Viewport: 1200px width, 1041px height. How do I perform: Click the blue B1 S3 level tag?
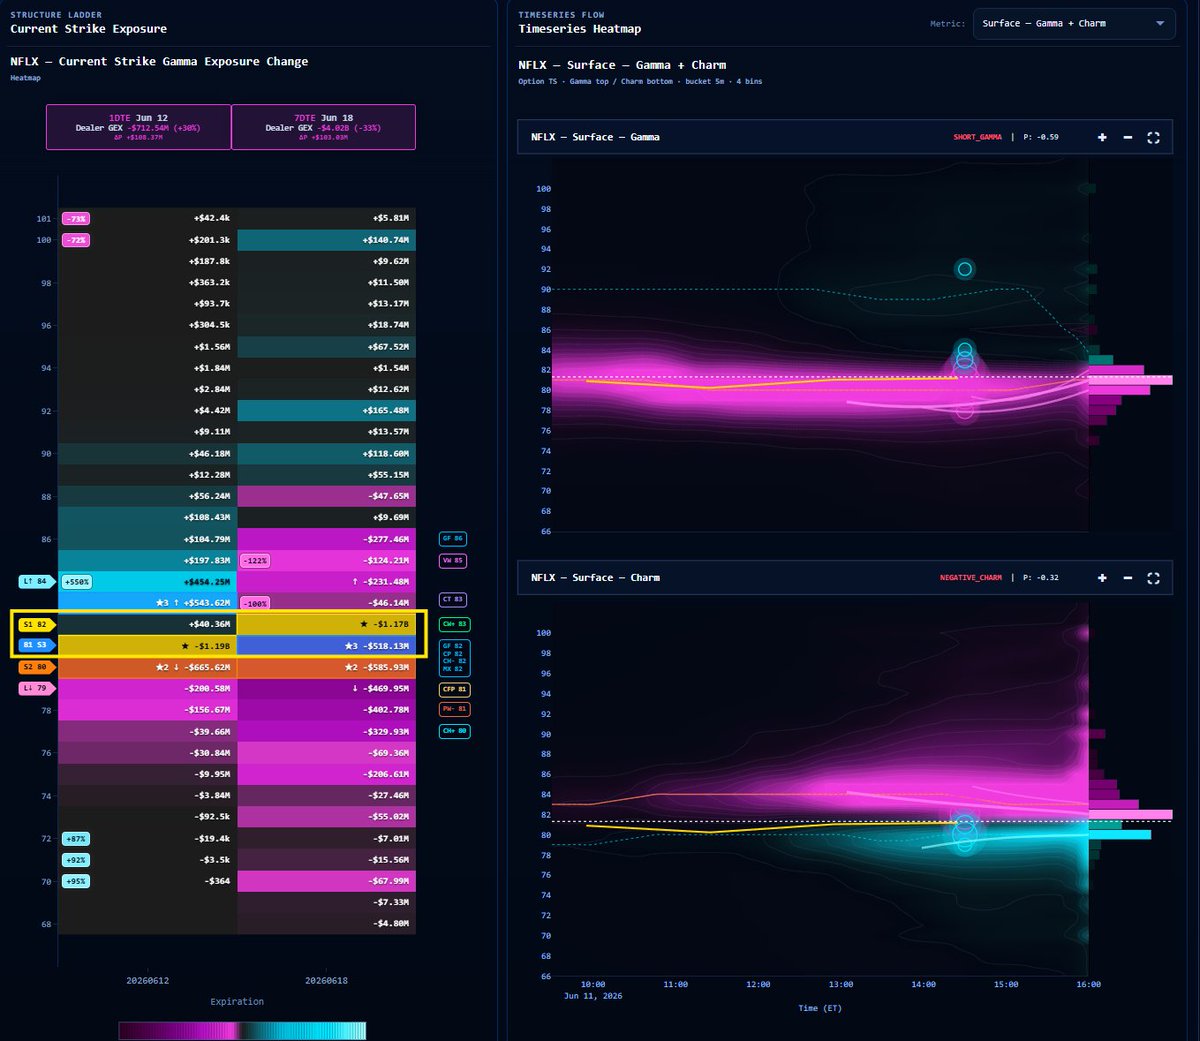click(36, 645)
